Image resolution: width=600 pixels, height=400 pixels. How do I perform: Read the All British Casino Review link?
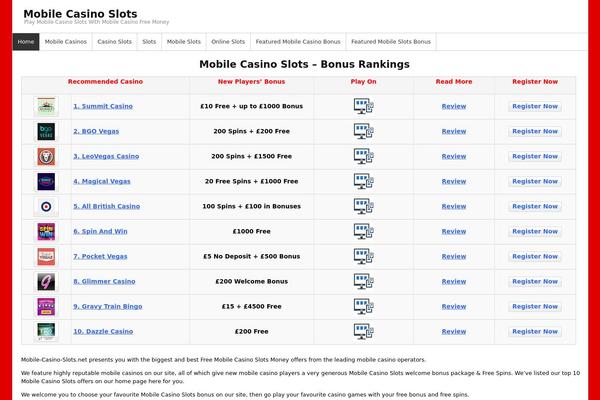pyautogui.click(x=454, y=206)
